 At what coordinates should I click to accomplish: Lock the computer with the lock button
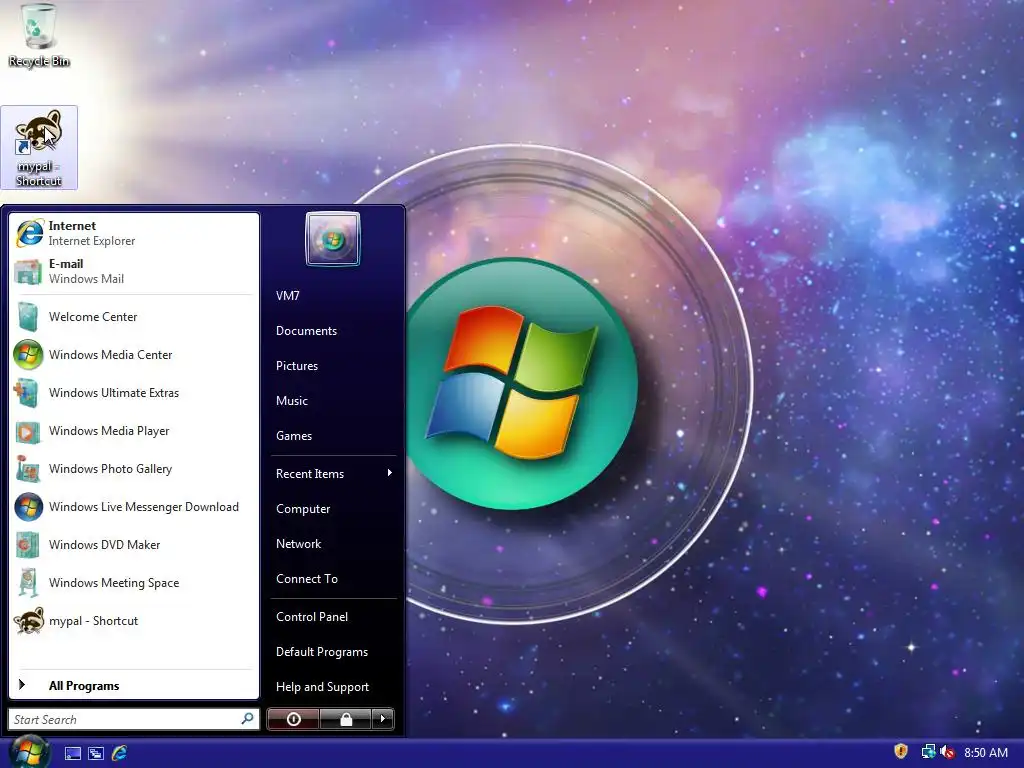(345, 719)
